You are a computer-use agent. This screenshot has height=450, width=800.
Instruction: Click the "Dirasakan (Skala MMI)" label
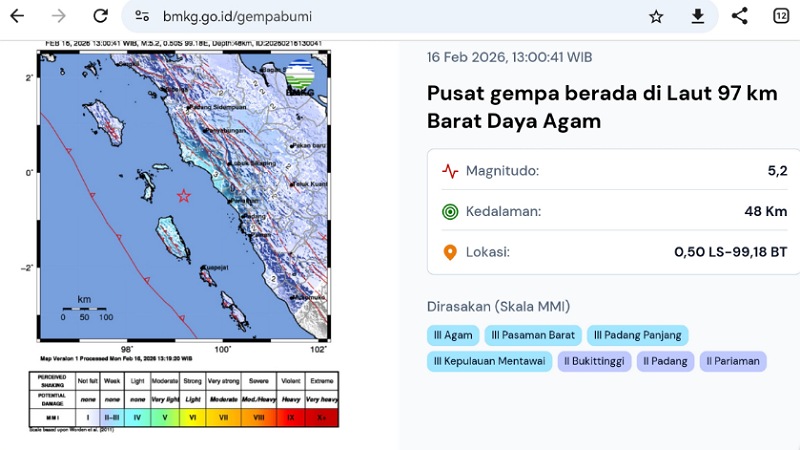[x=498, y=307]
